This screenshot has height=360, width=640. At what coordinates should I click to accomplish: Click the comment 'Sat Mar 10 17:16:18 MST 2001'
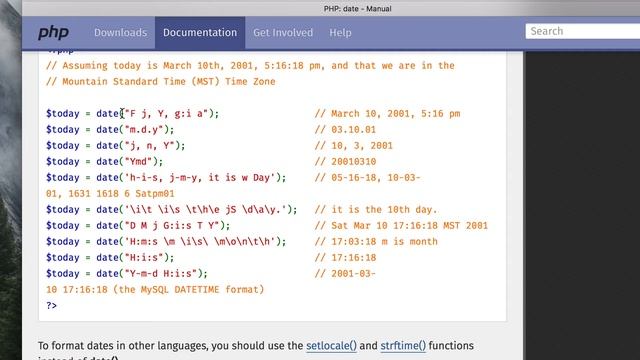(409, 225)
